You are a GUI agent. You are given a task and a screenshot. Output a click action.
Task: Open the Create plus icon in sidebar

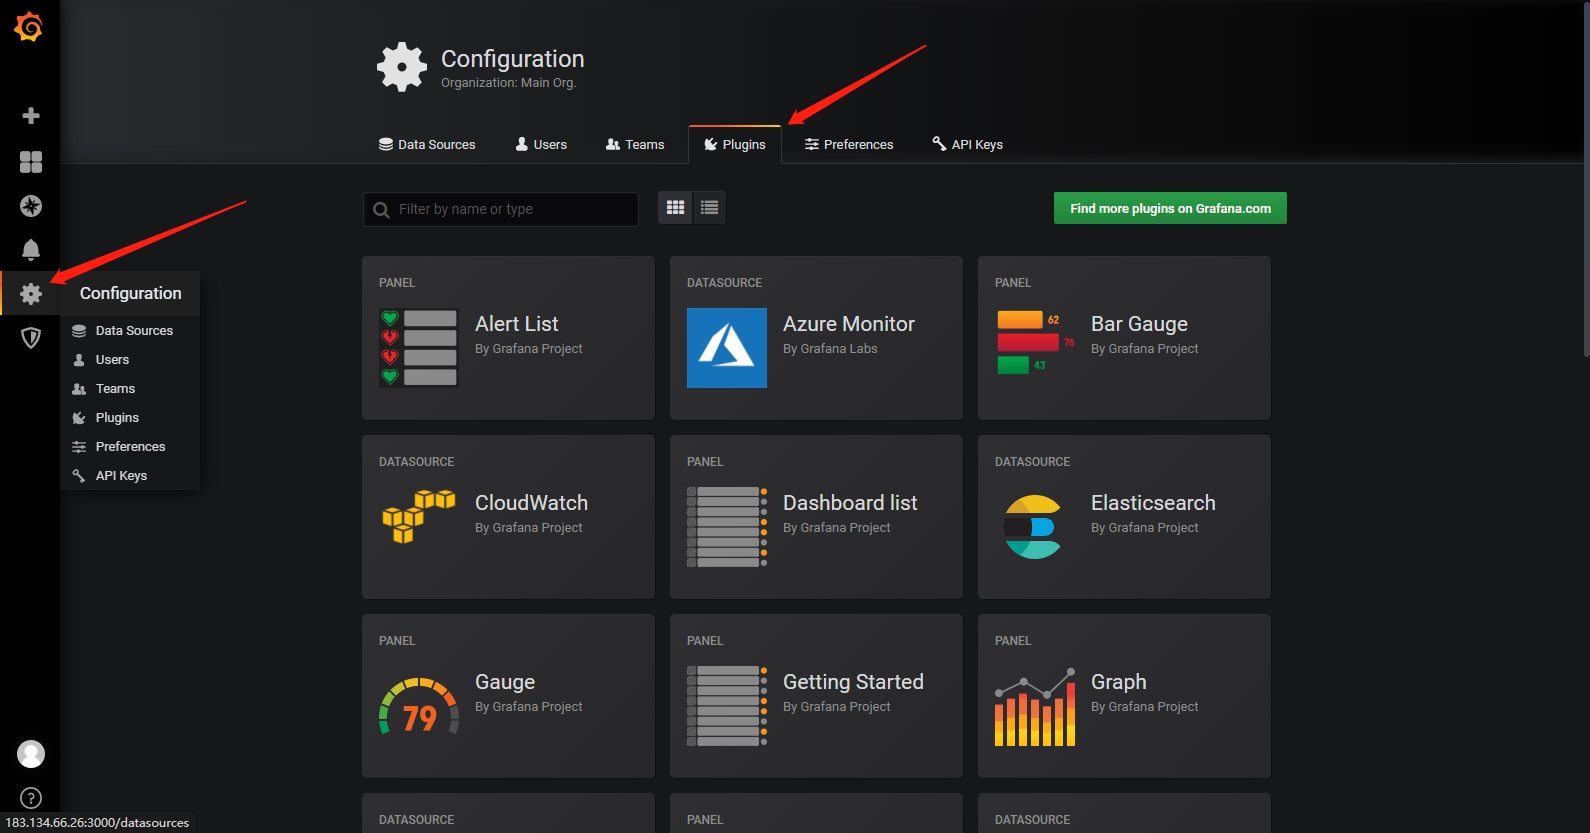(31, 116)
